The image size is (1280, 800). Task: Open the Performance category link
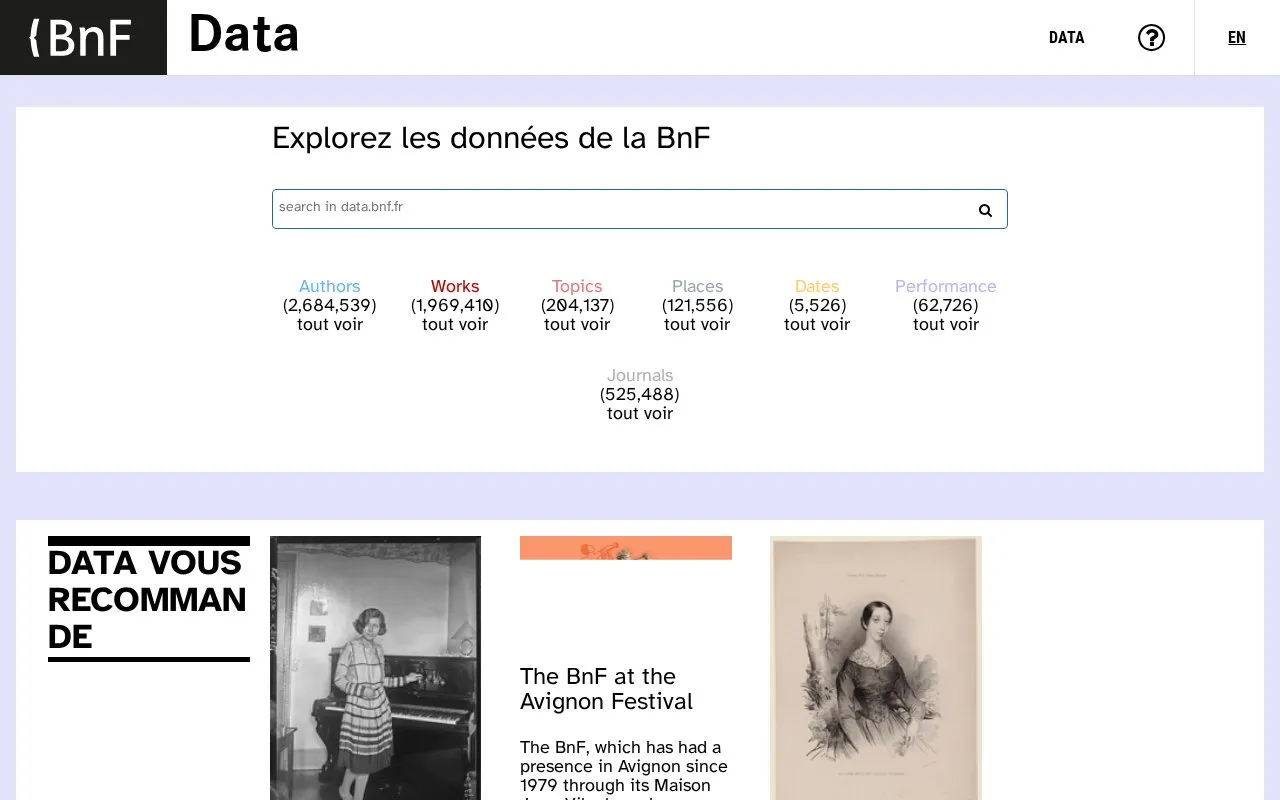[x=945, y=286]
